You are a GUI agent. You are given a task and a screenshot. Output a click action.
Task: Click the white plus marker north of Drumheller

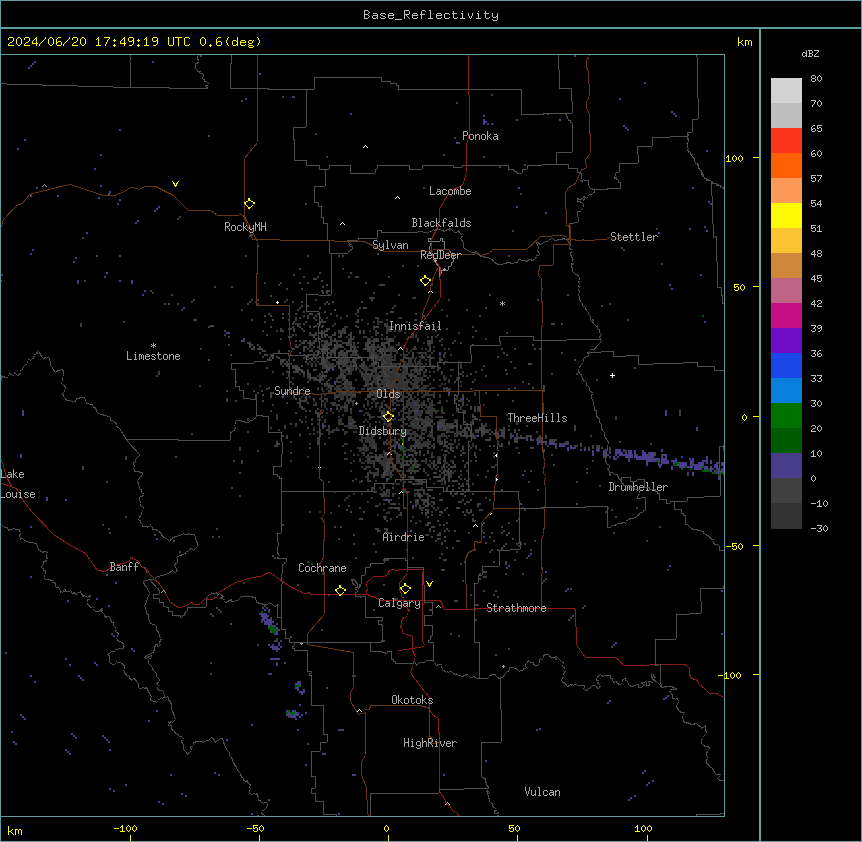pyautogui.click(x=612, y=375)
